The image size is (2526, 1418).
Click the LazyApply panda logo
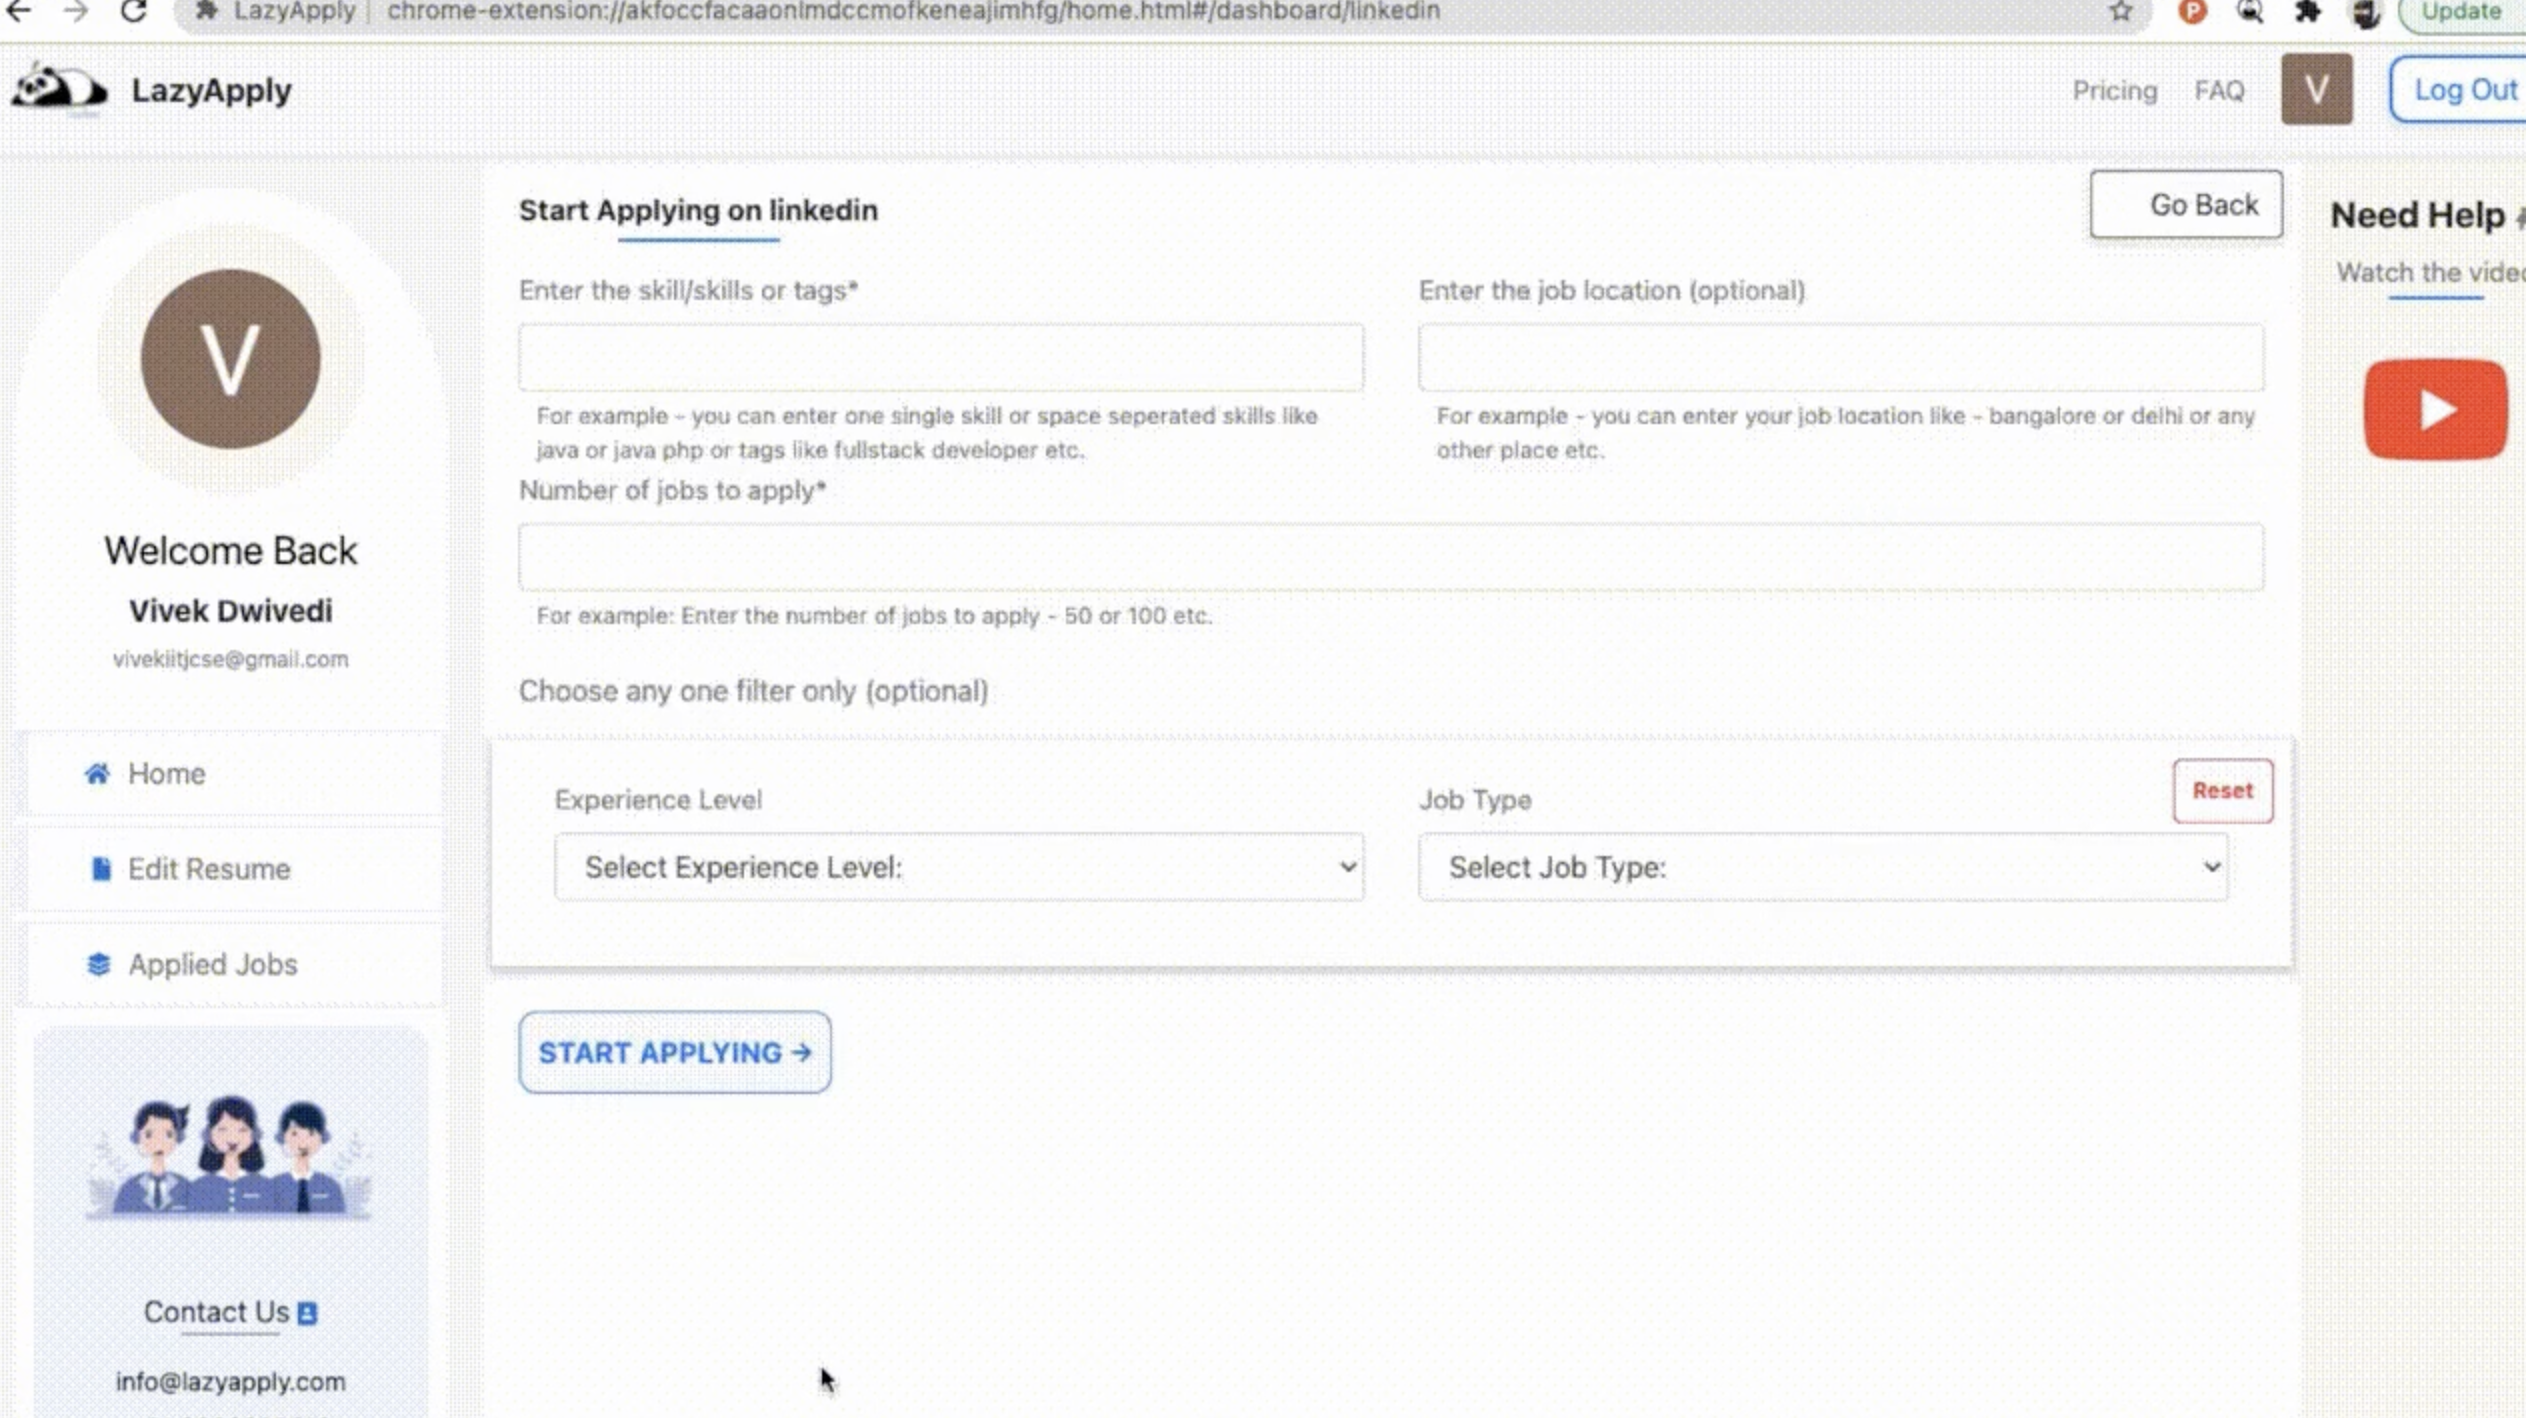click(59, 88)
